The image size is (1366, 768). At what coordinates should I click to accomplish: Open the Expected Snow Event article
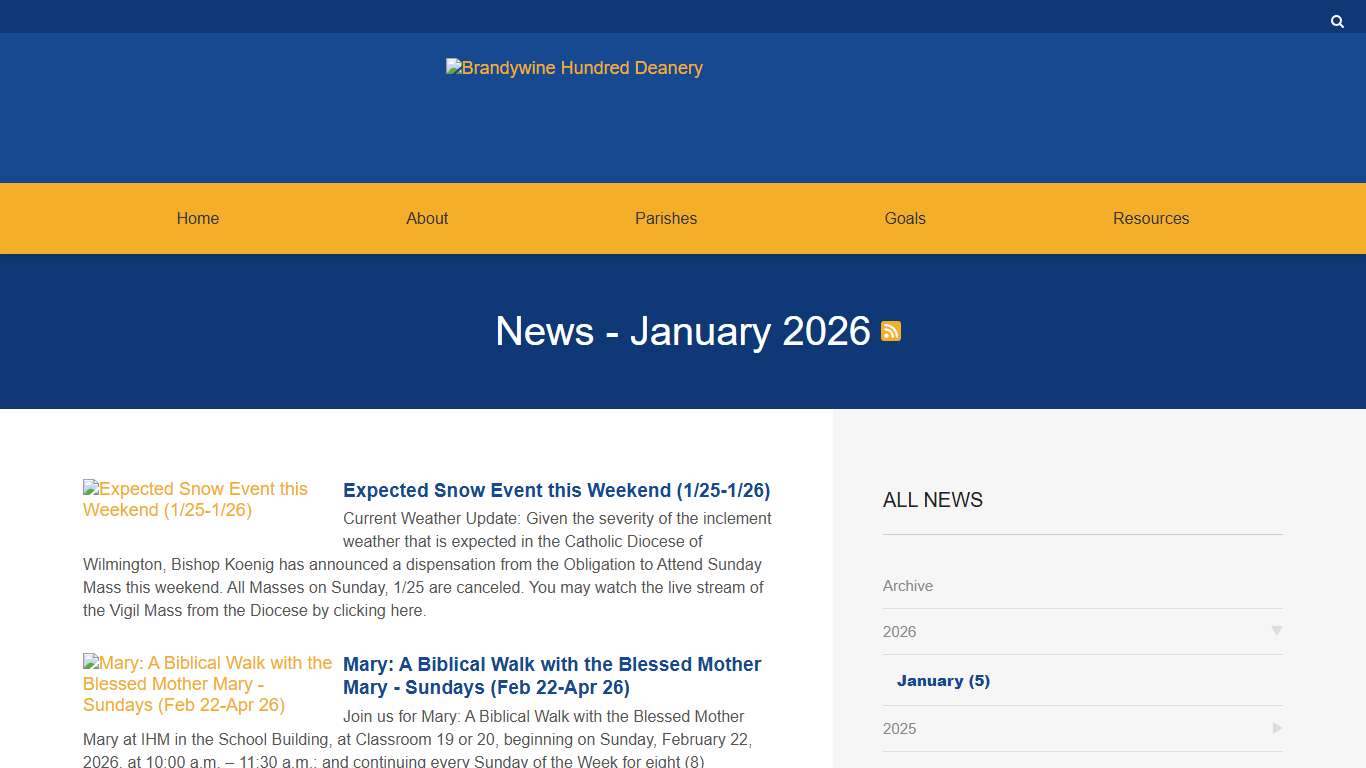(557, 490)
